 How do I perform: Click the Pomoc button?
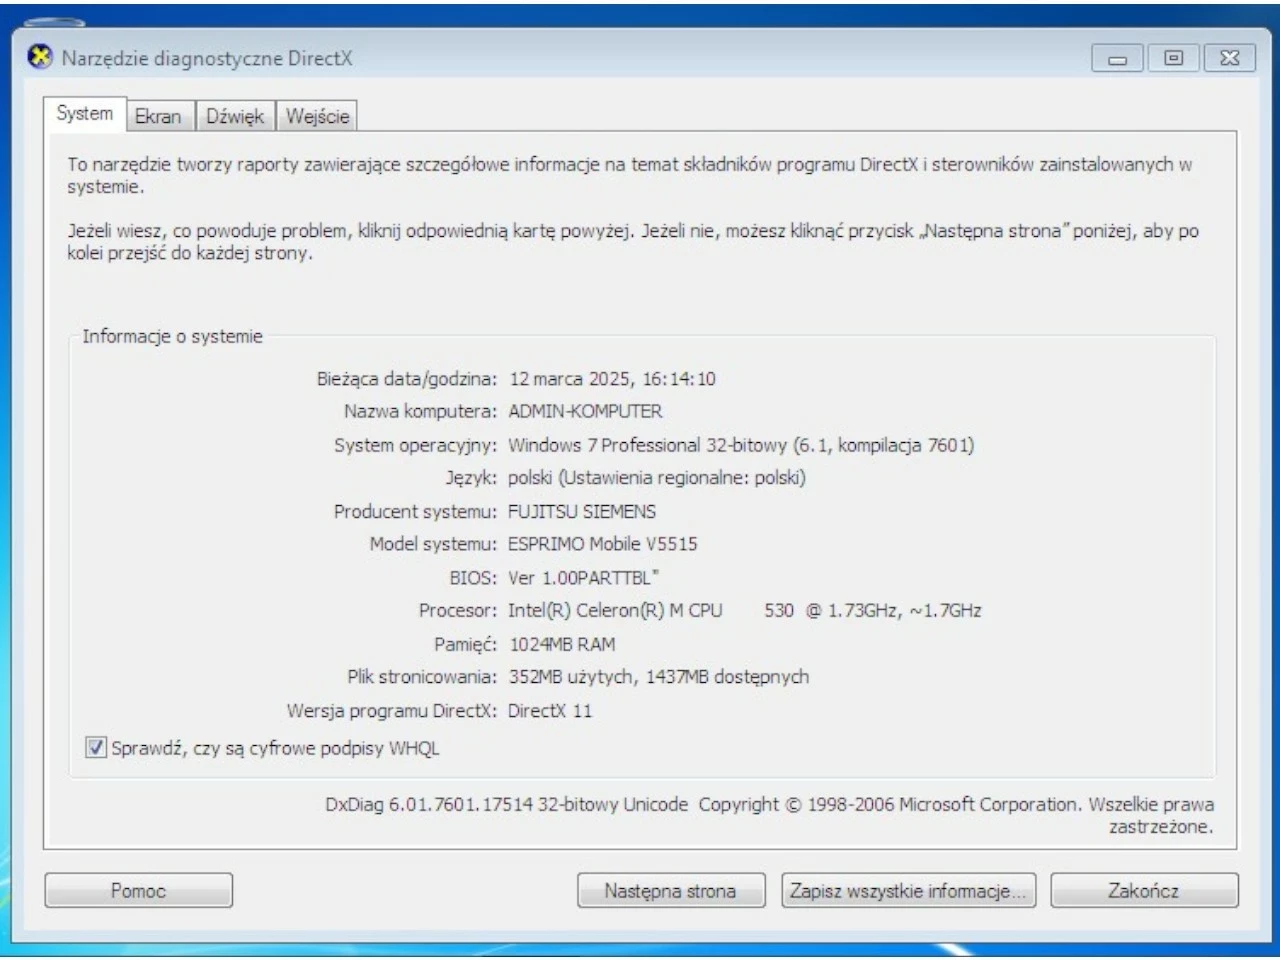tap(138, 890)
